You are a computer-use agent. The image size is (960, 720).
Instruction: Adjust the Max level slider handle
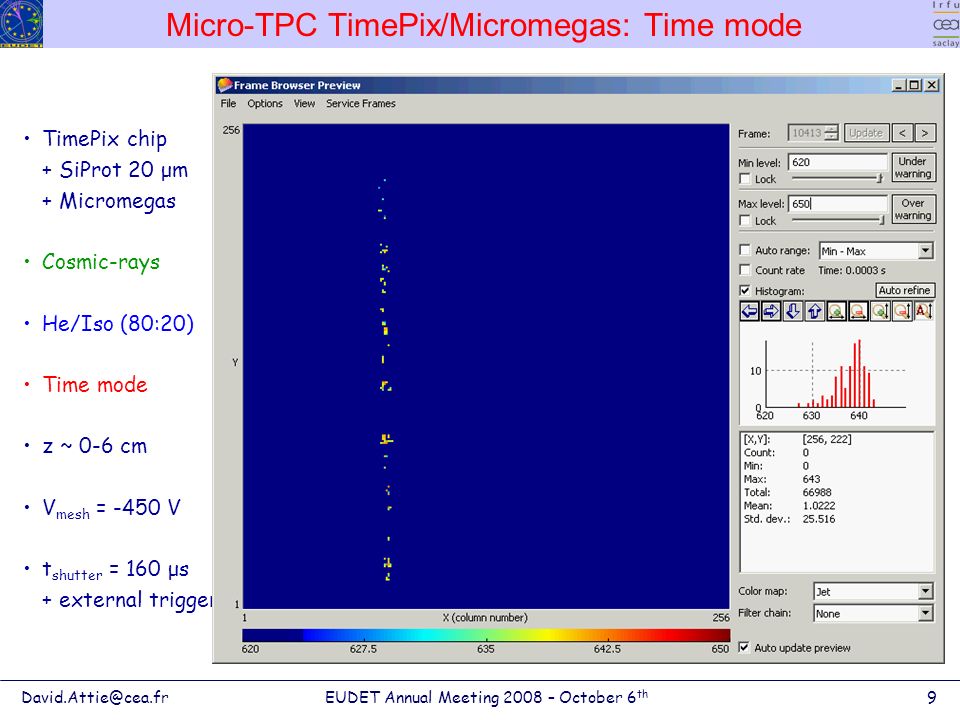point(882,220)
